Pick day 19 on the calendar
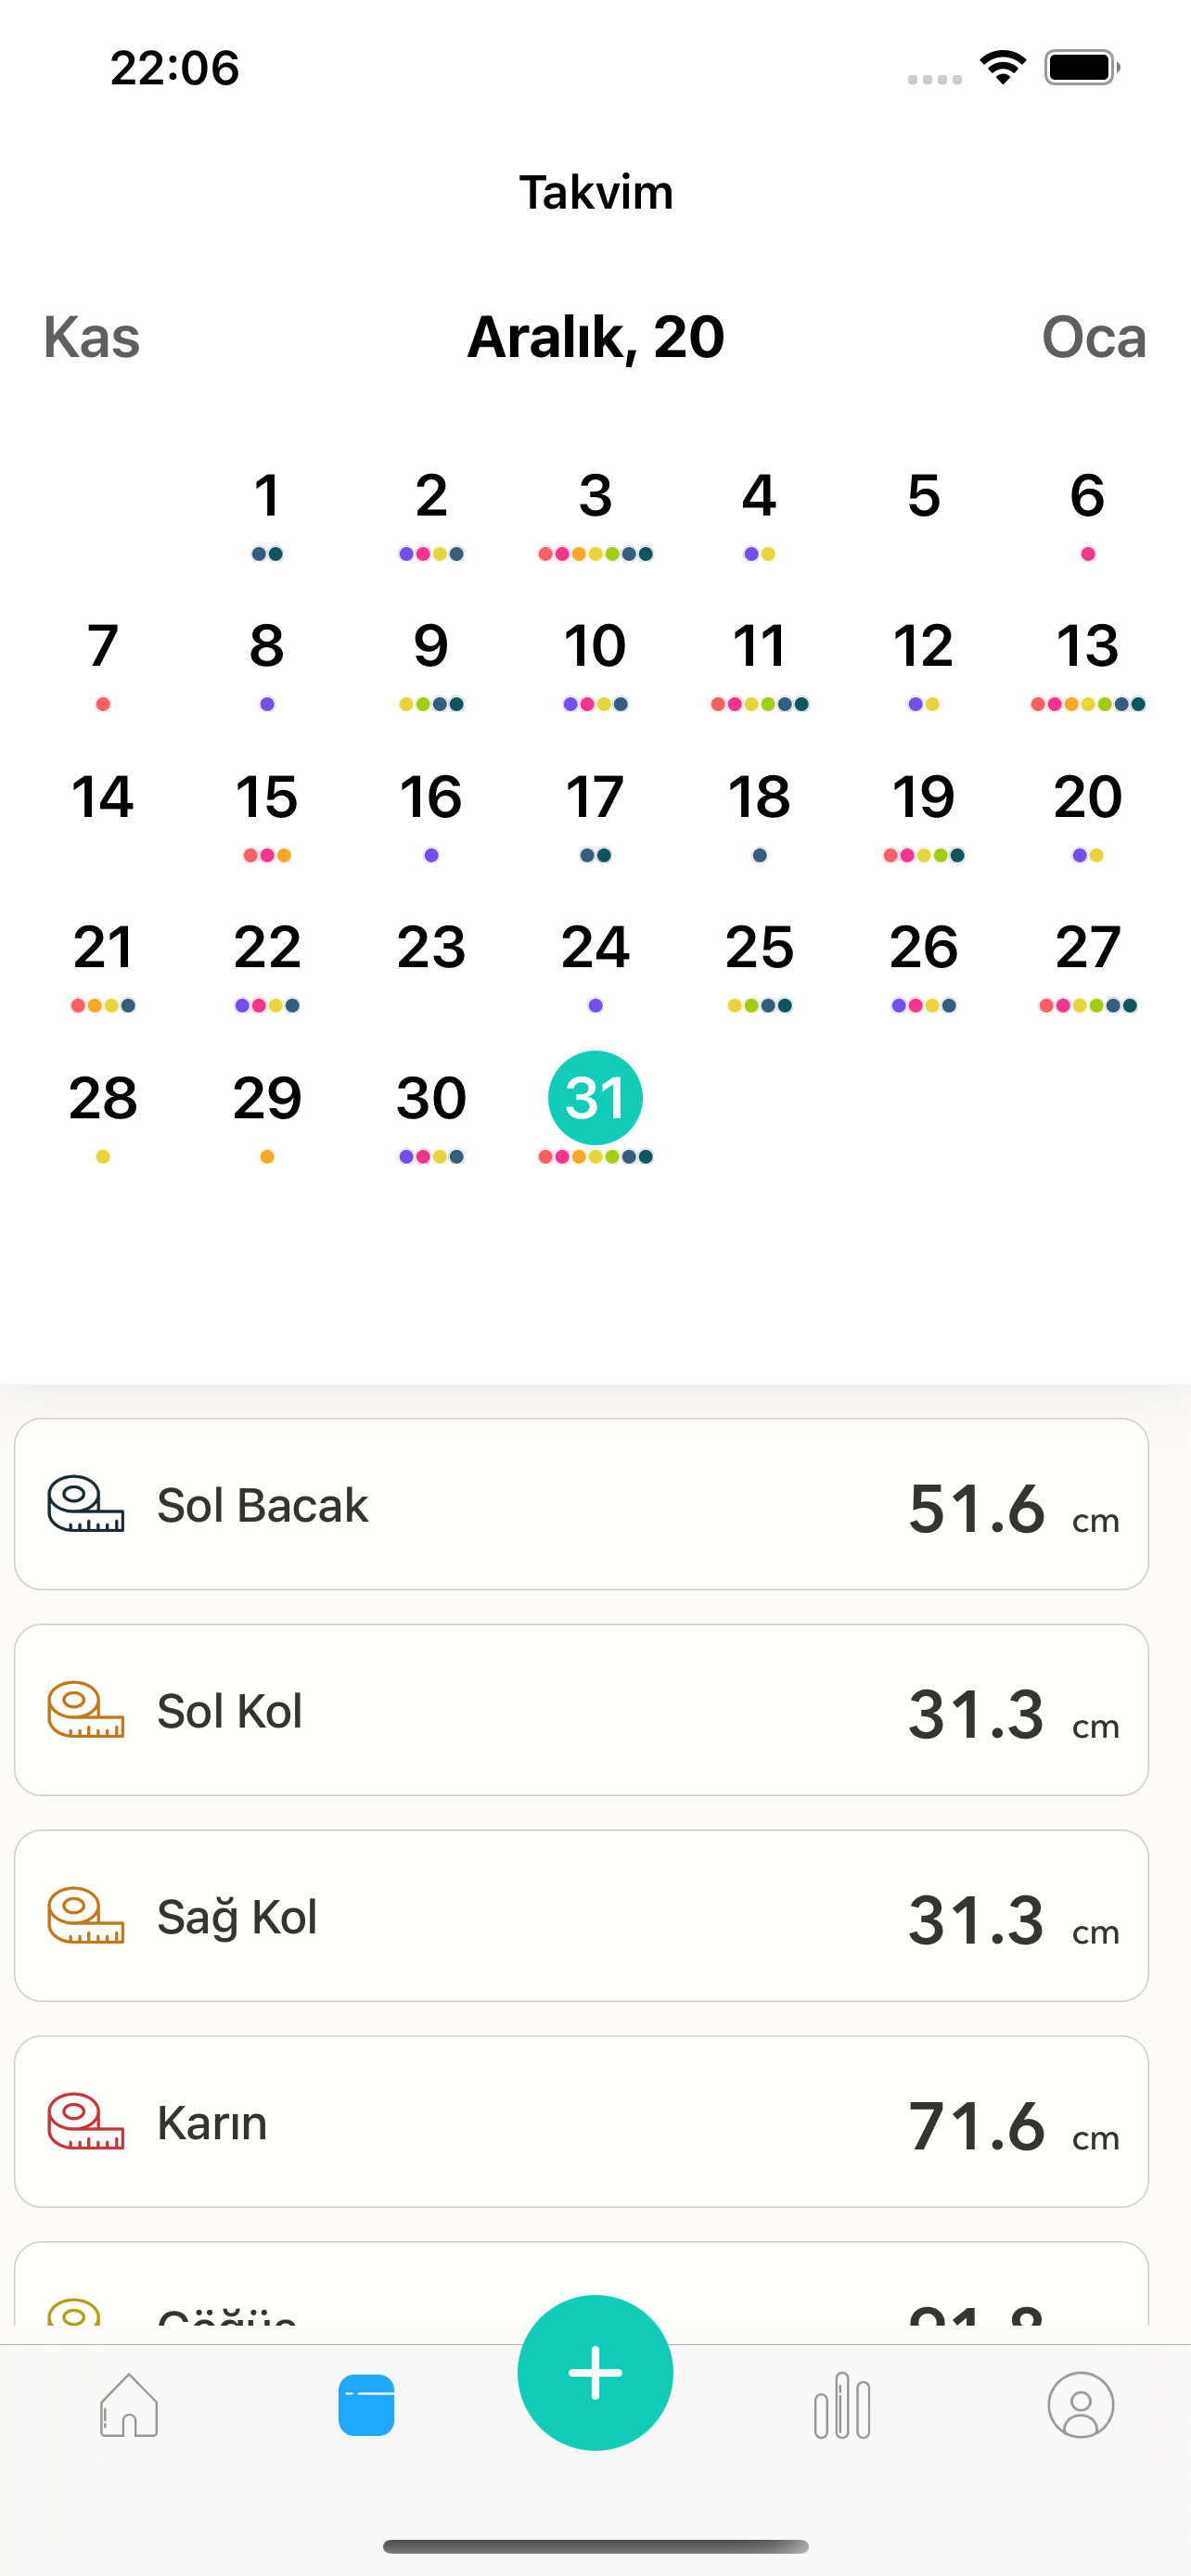Viewport: 1191px width, 2576px height. point(923,797)
